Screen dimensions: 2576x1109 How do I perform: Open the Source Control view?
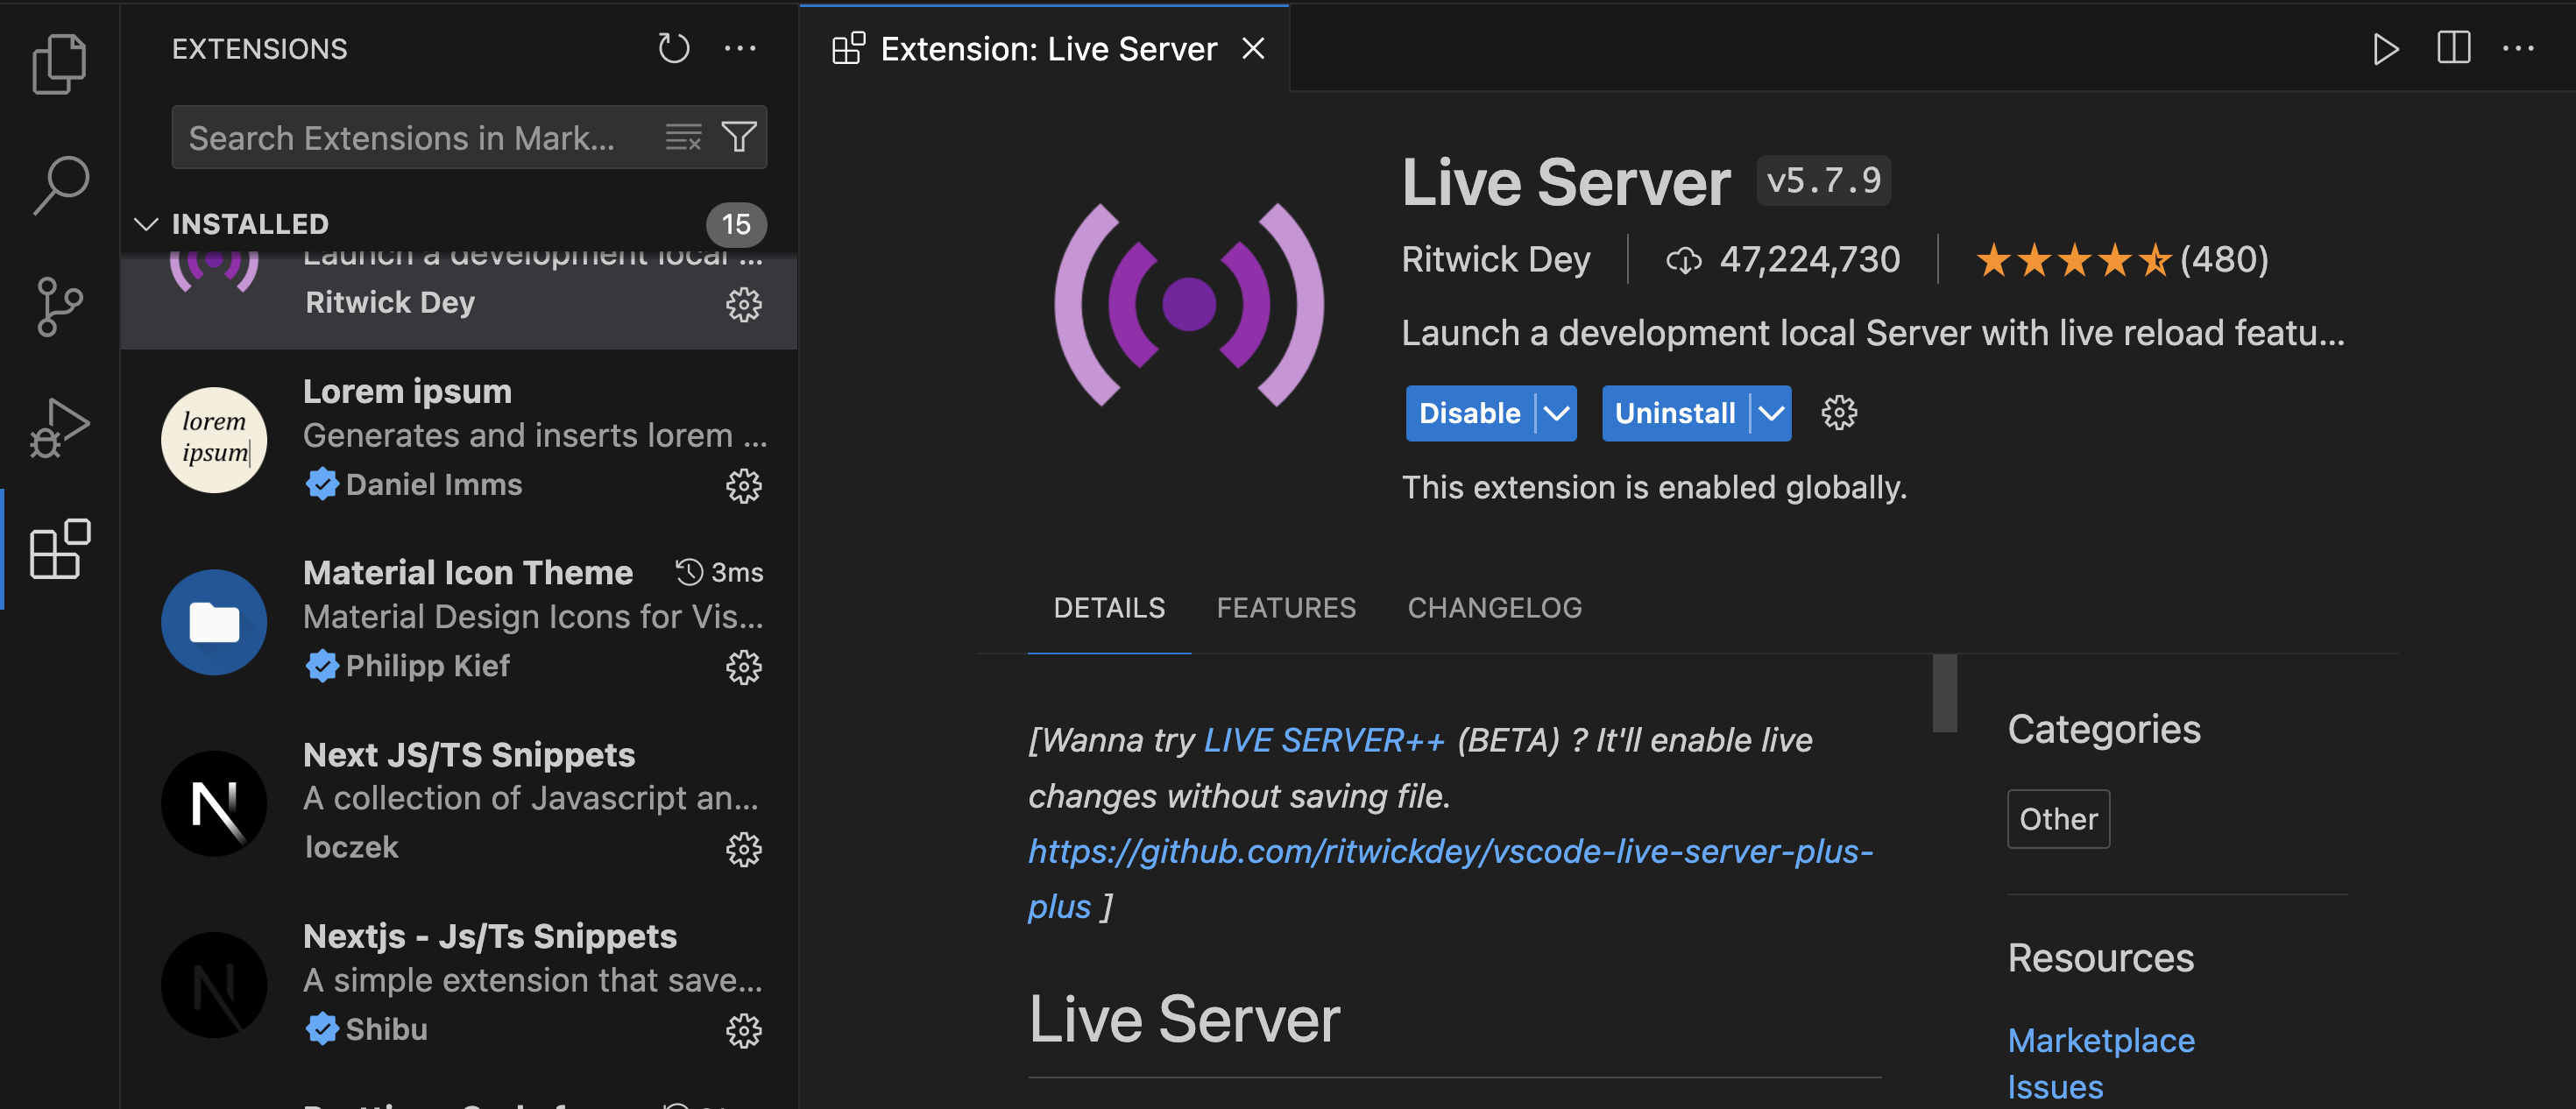[60, 306]
